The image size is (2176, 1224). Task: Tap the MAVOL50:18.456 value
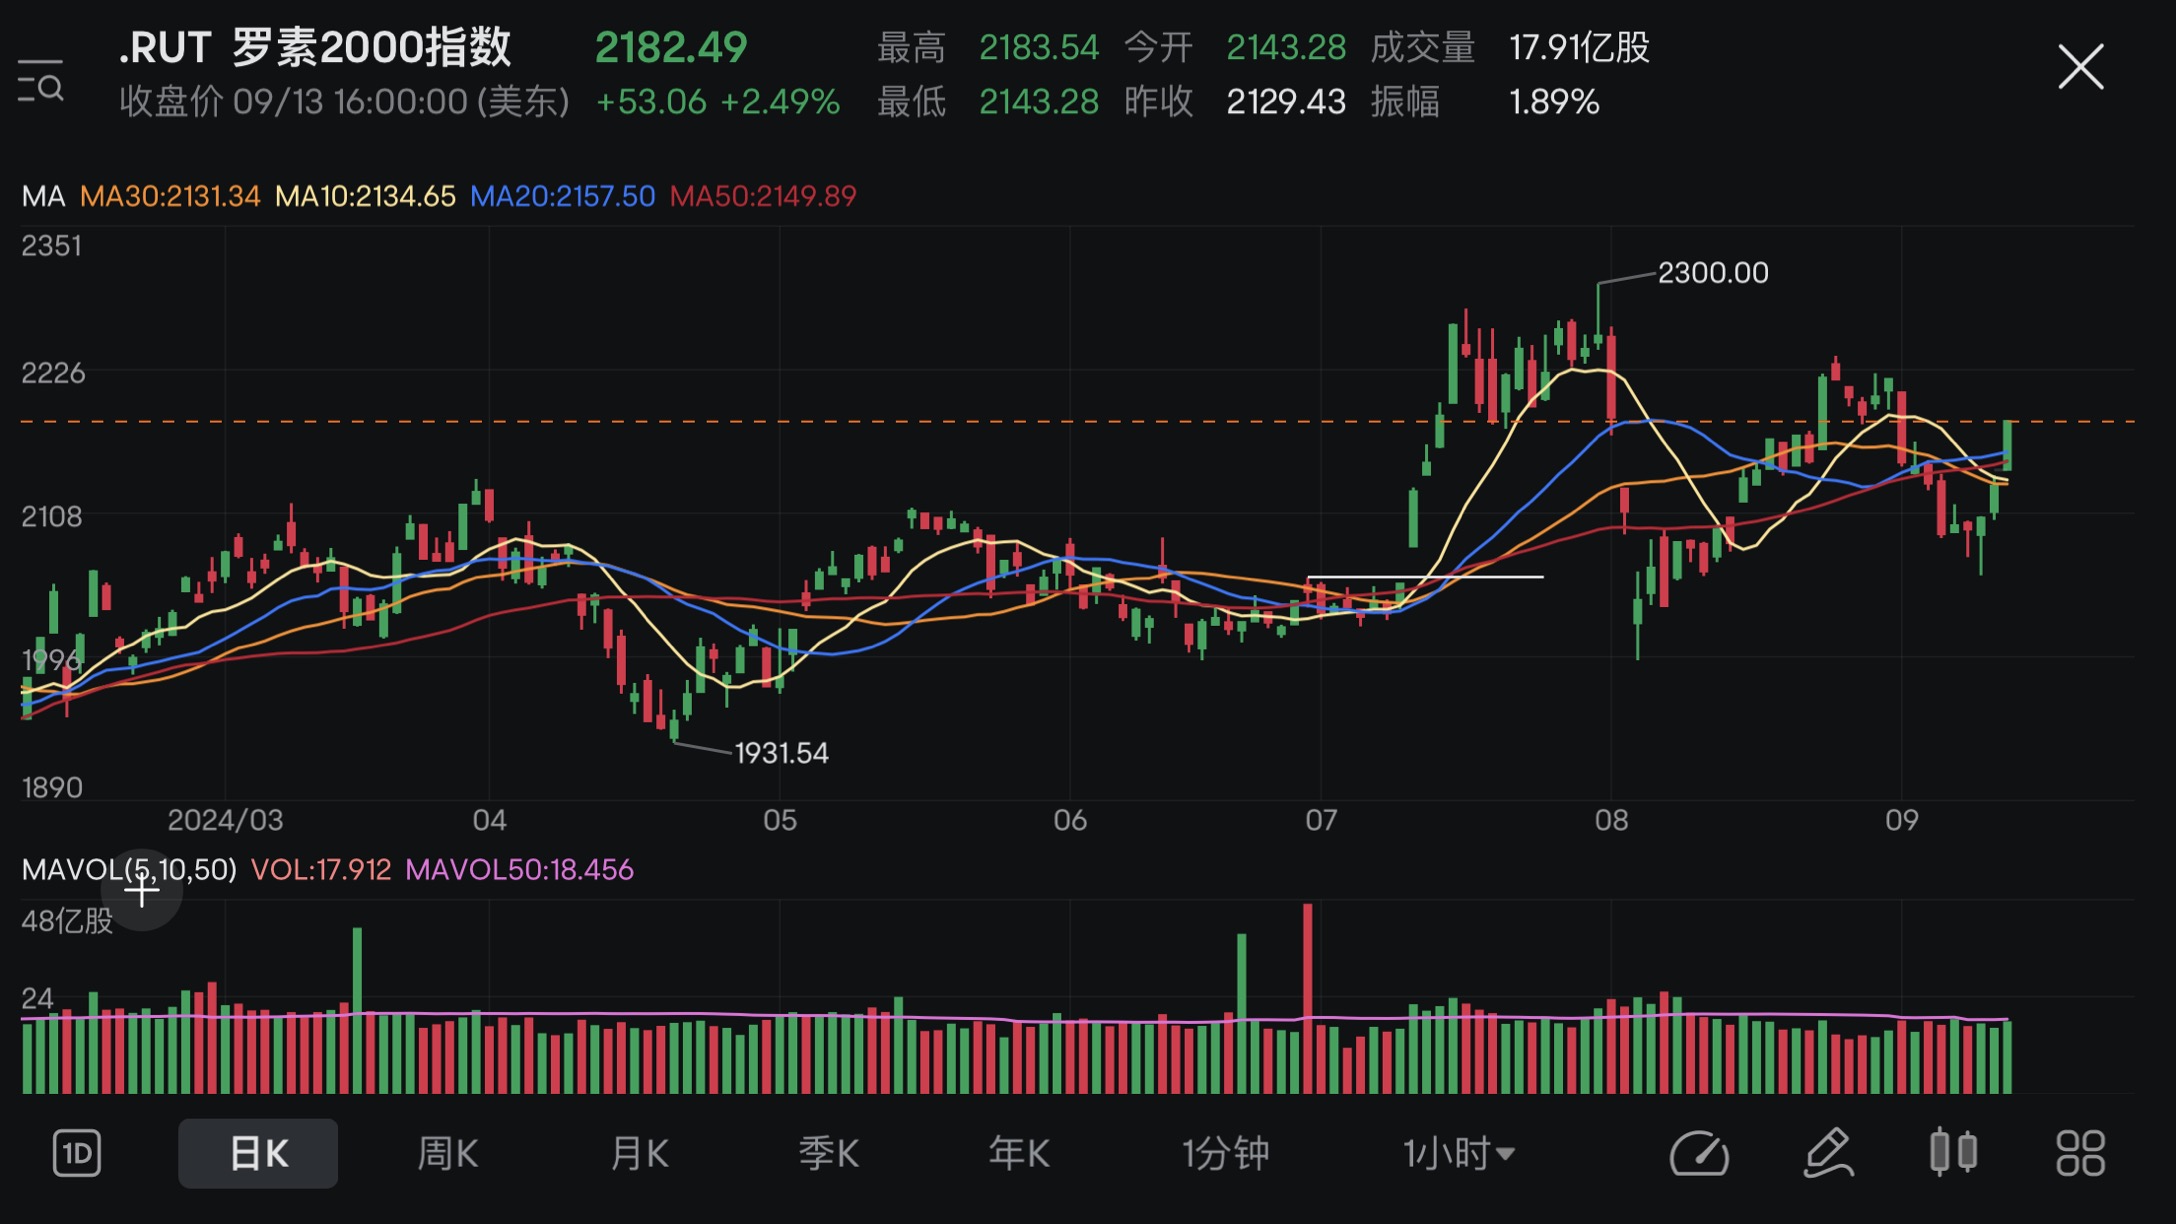(x=519, y=869)
